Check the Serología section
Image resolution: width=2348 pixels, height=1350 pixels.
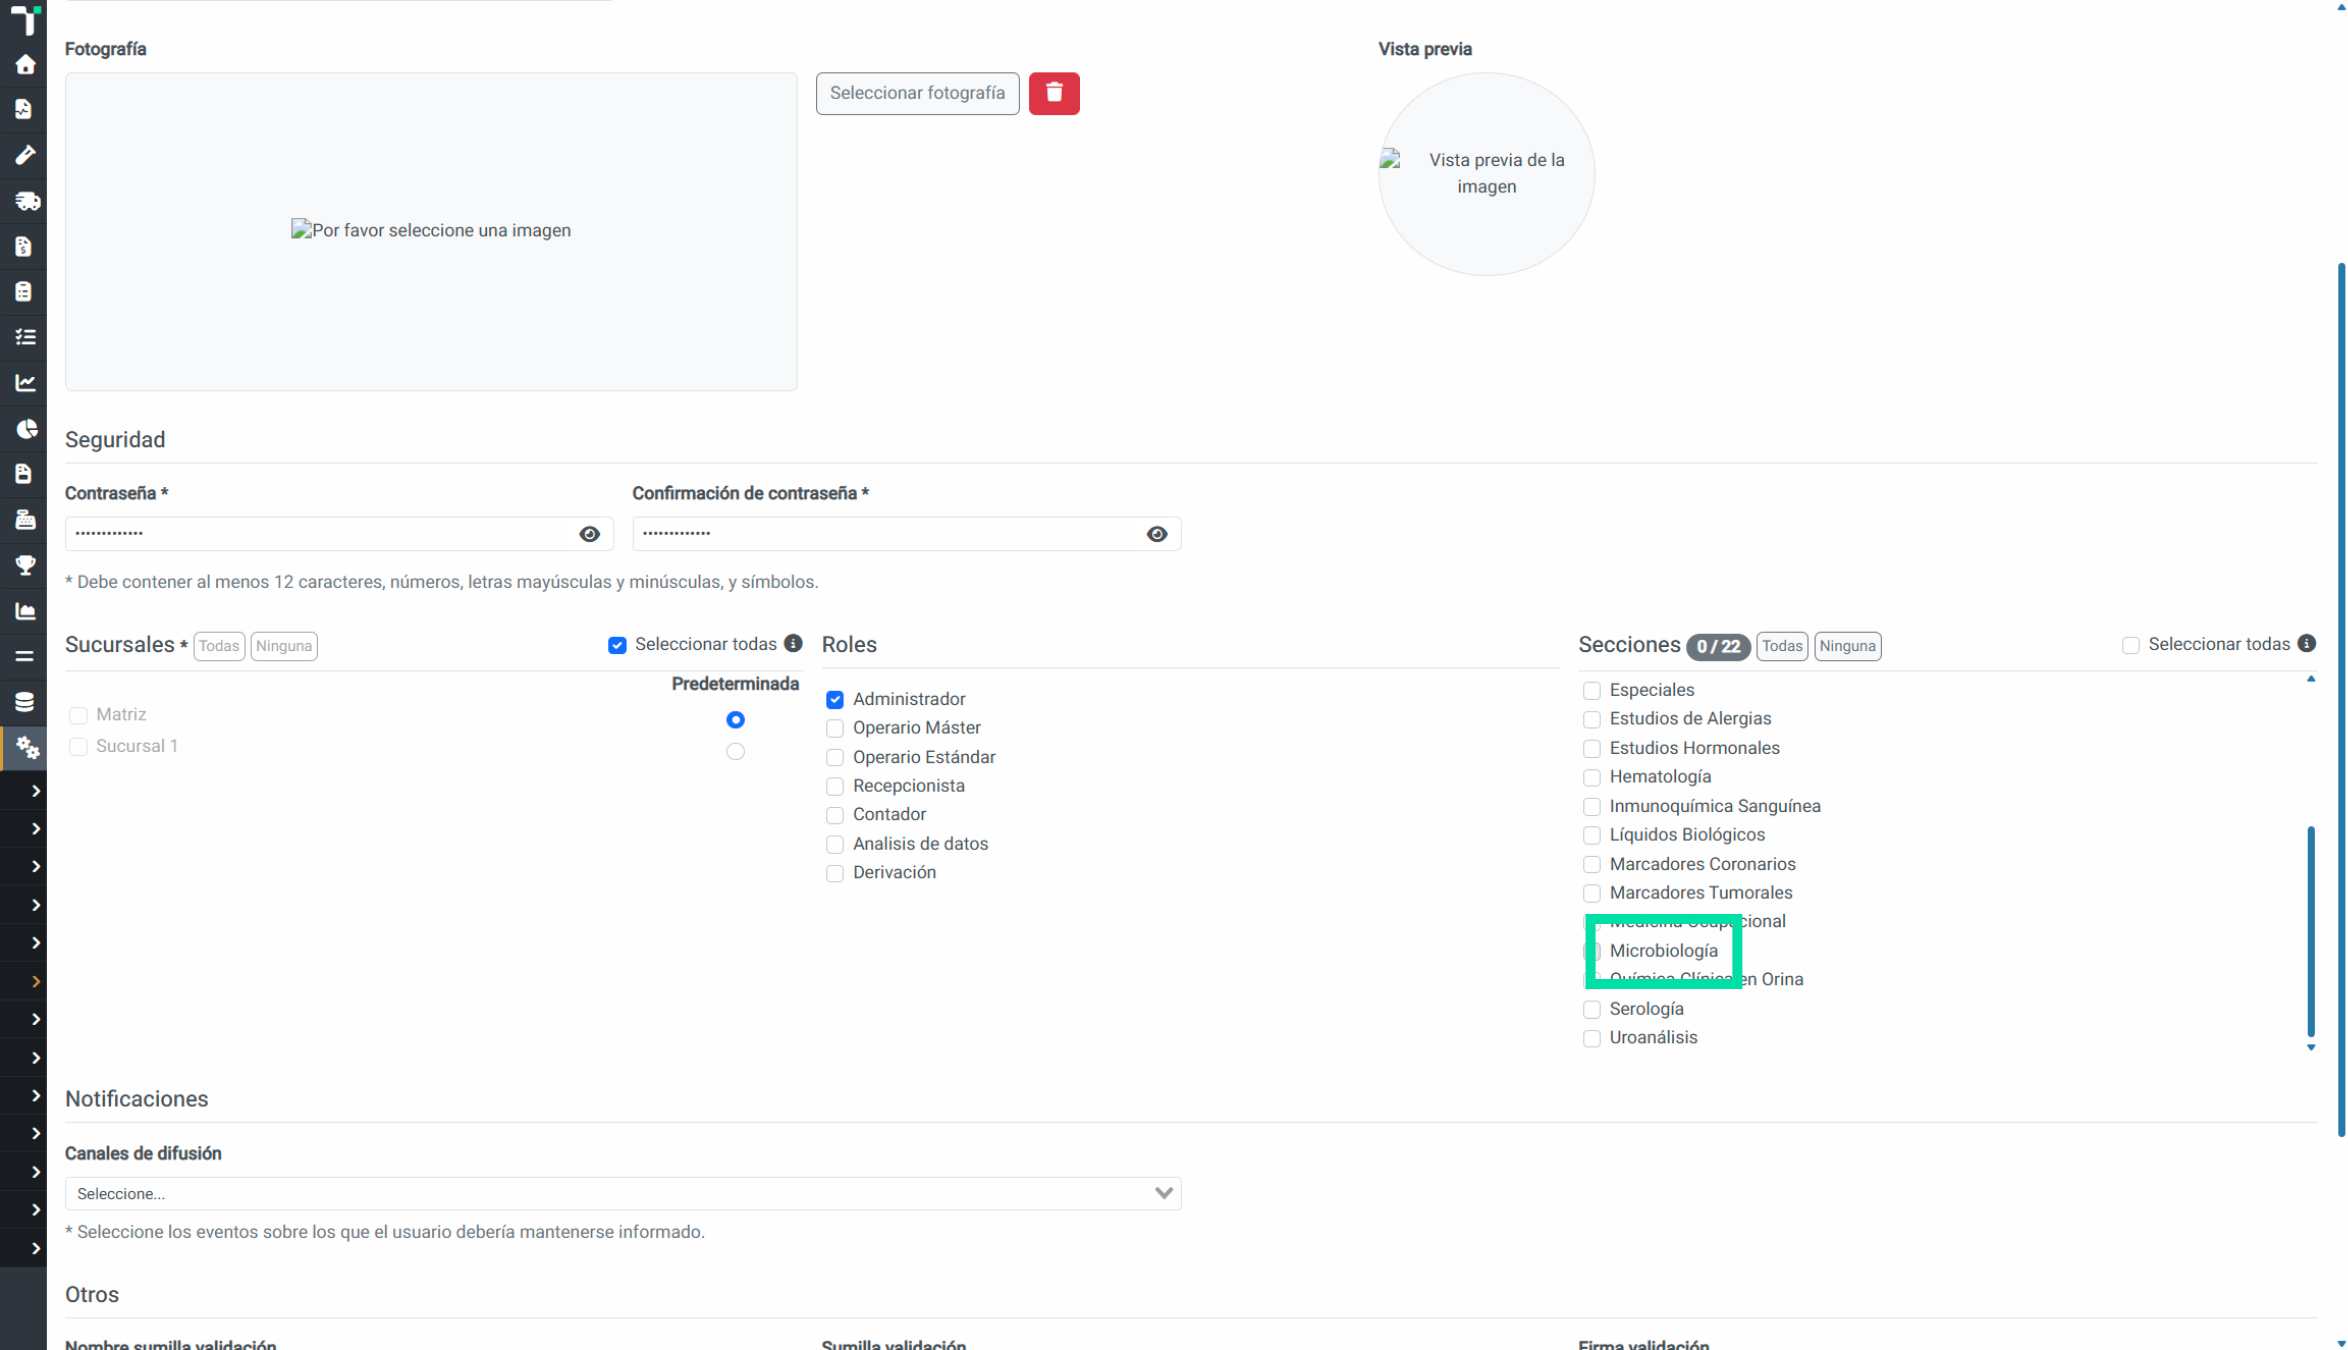1591,1009
